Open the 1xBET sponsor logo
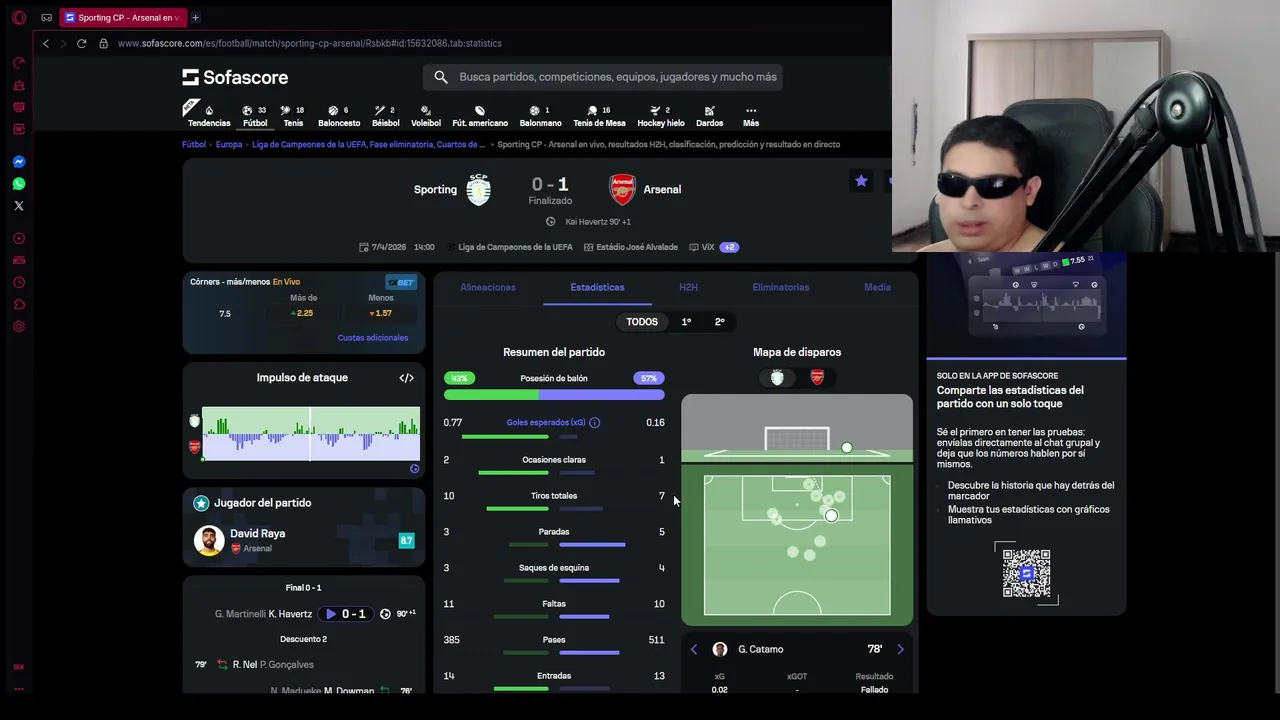1280x720 pixels. point(401,282)
